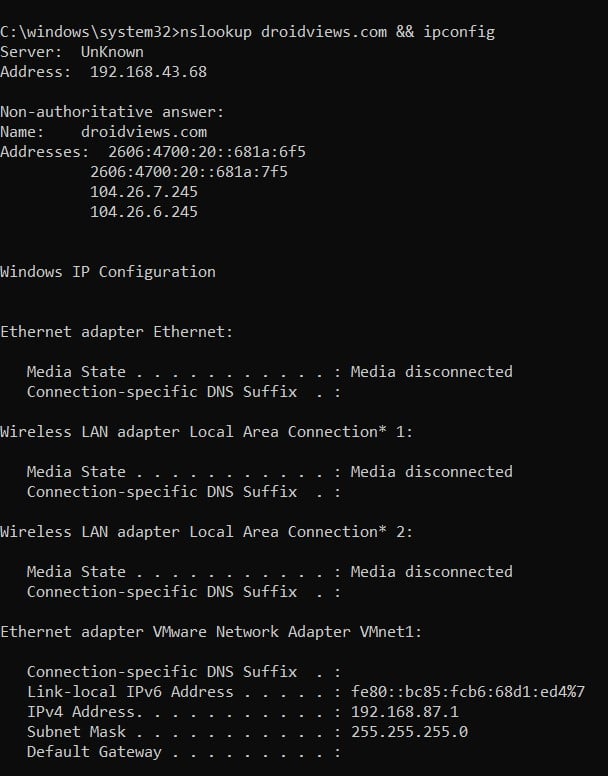The height and width of the screenshot is (776, 608).
Task: Click the Server UnKnown line
Action: [72, 52]
